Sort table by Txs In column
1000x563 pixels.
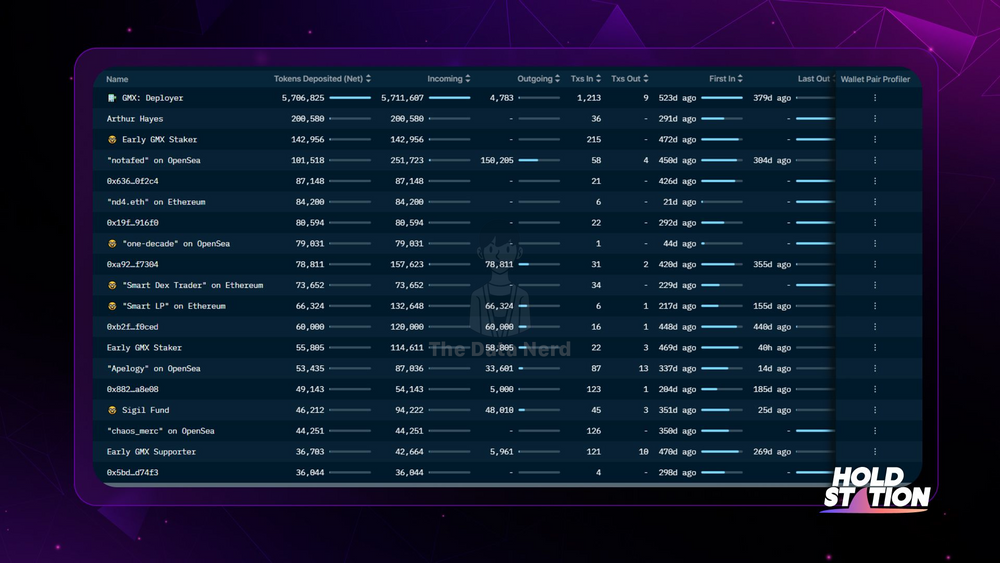click(585, 78)
